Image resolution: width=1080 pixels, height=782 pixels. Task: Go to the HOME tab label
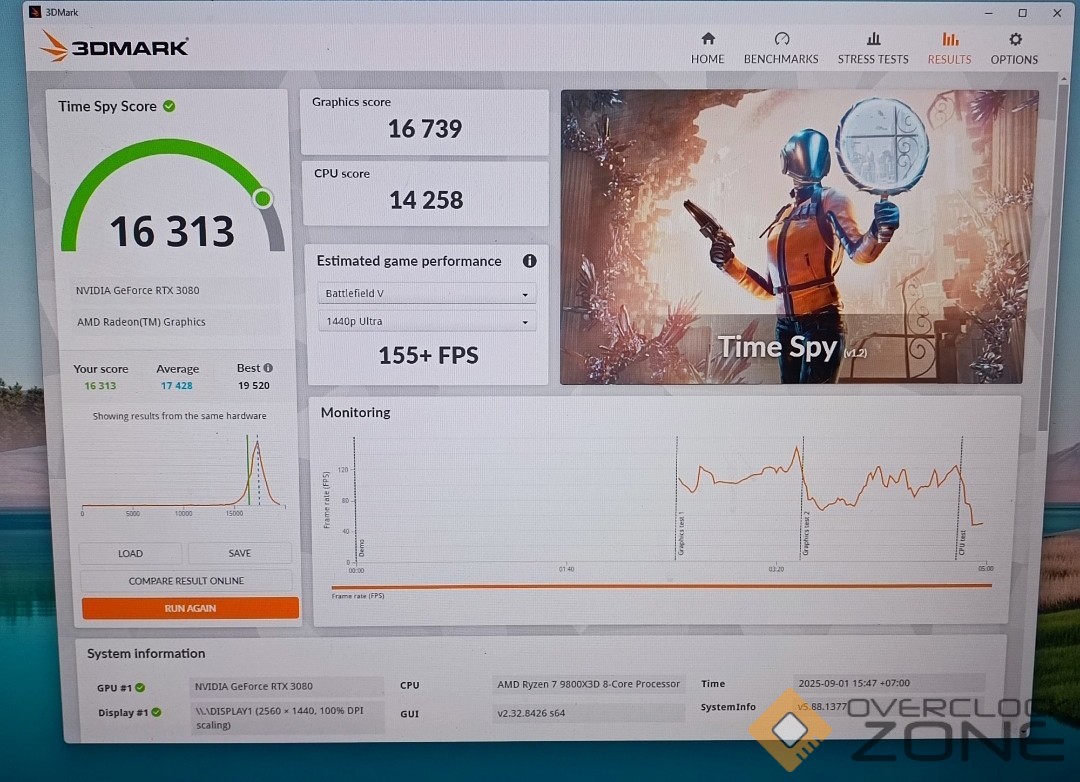click(x=707, y=59)
